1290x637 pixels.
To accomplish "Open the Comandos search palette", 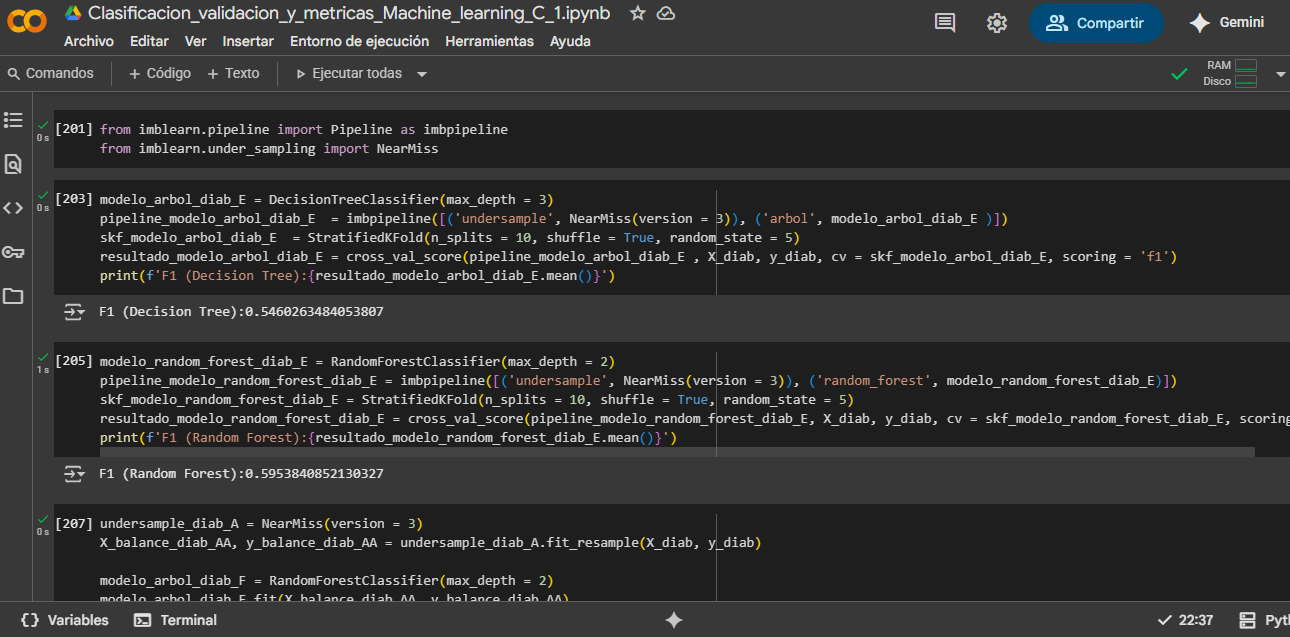I will click(50, 73).
